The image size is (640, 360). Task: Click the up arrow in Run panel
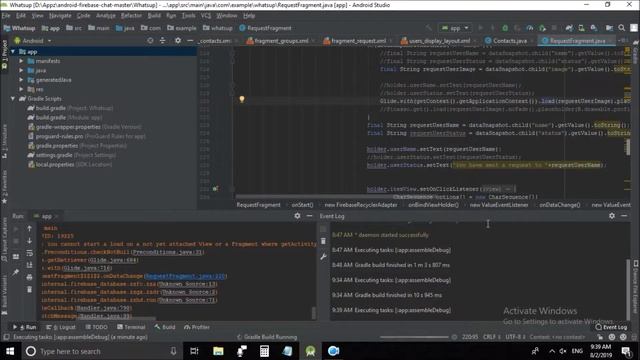[29, 229]
